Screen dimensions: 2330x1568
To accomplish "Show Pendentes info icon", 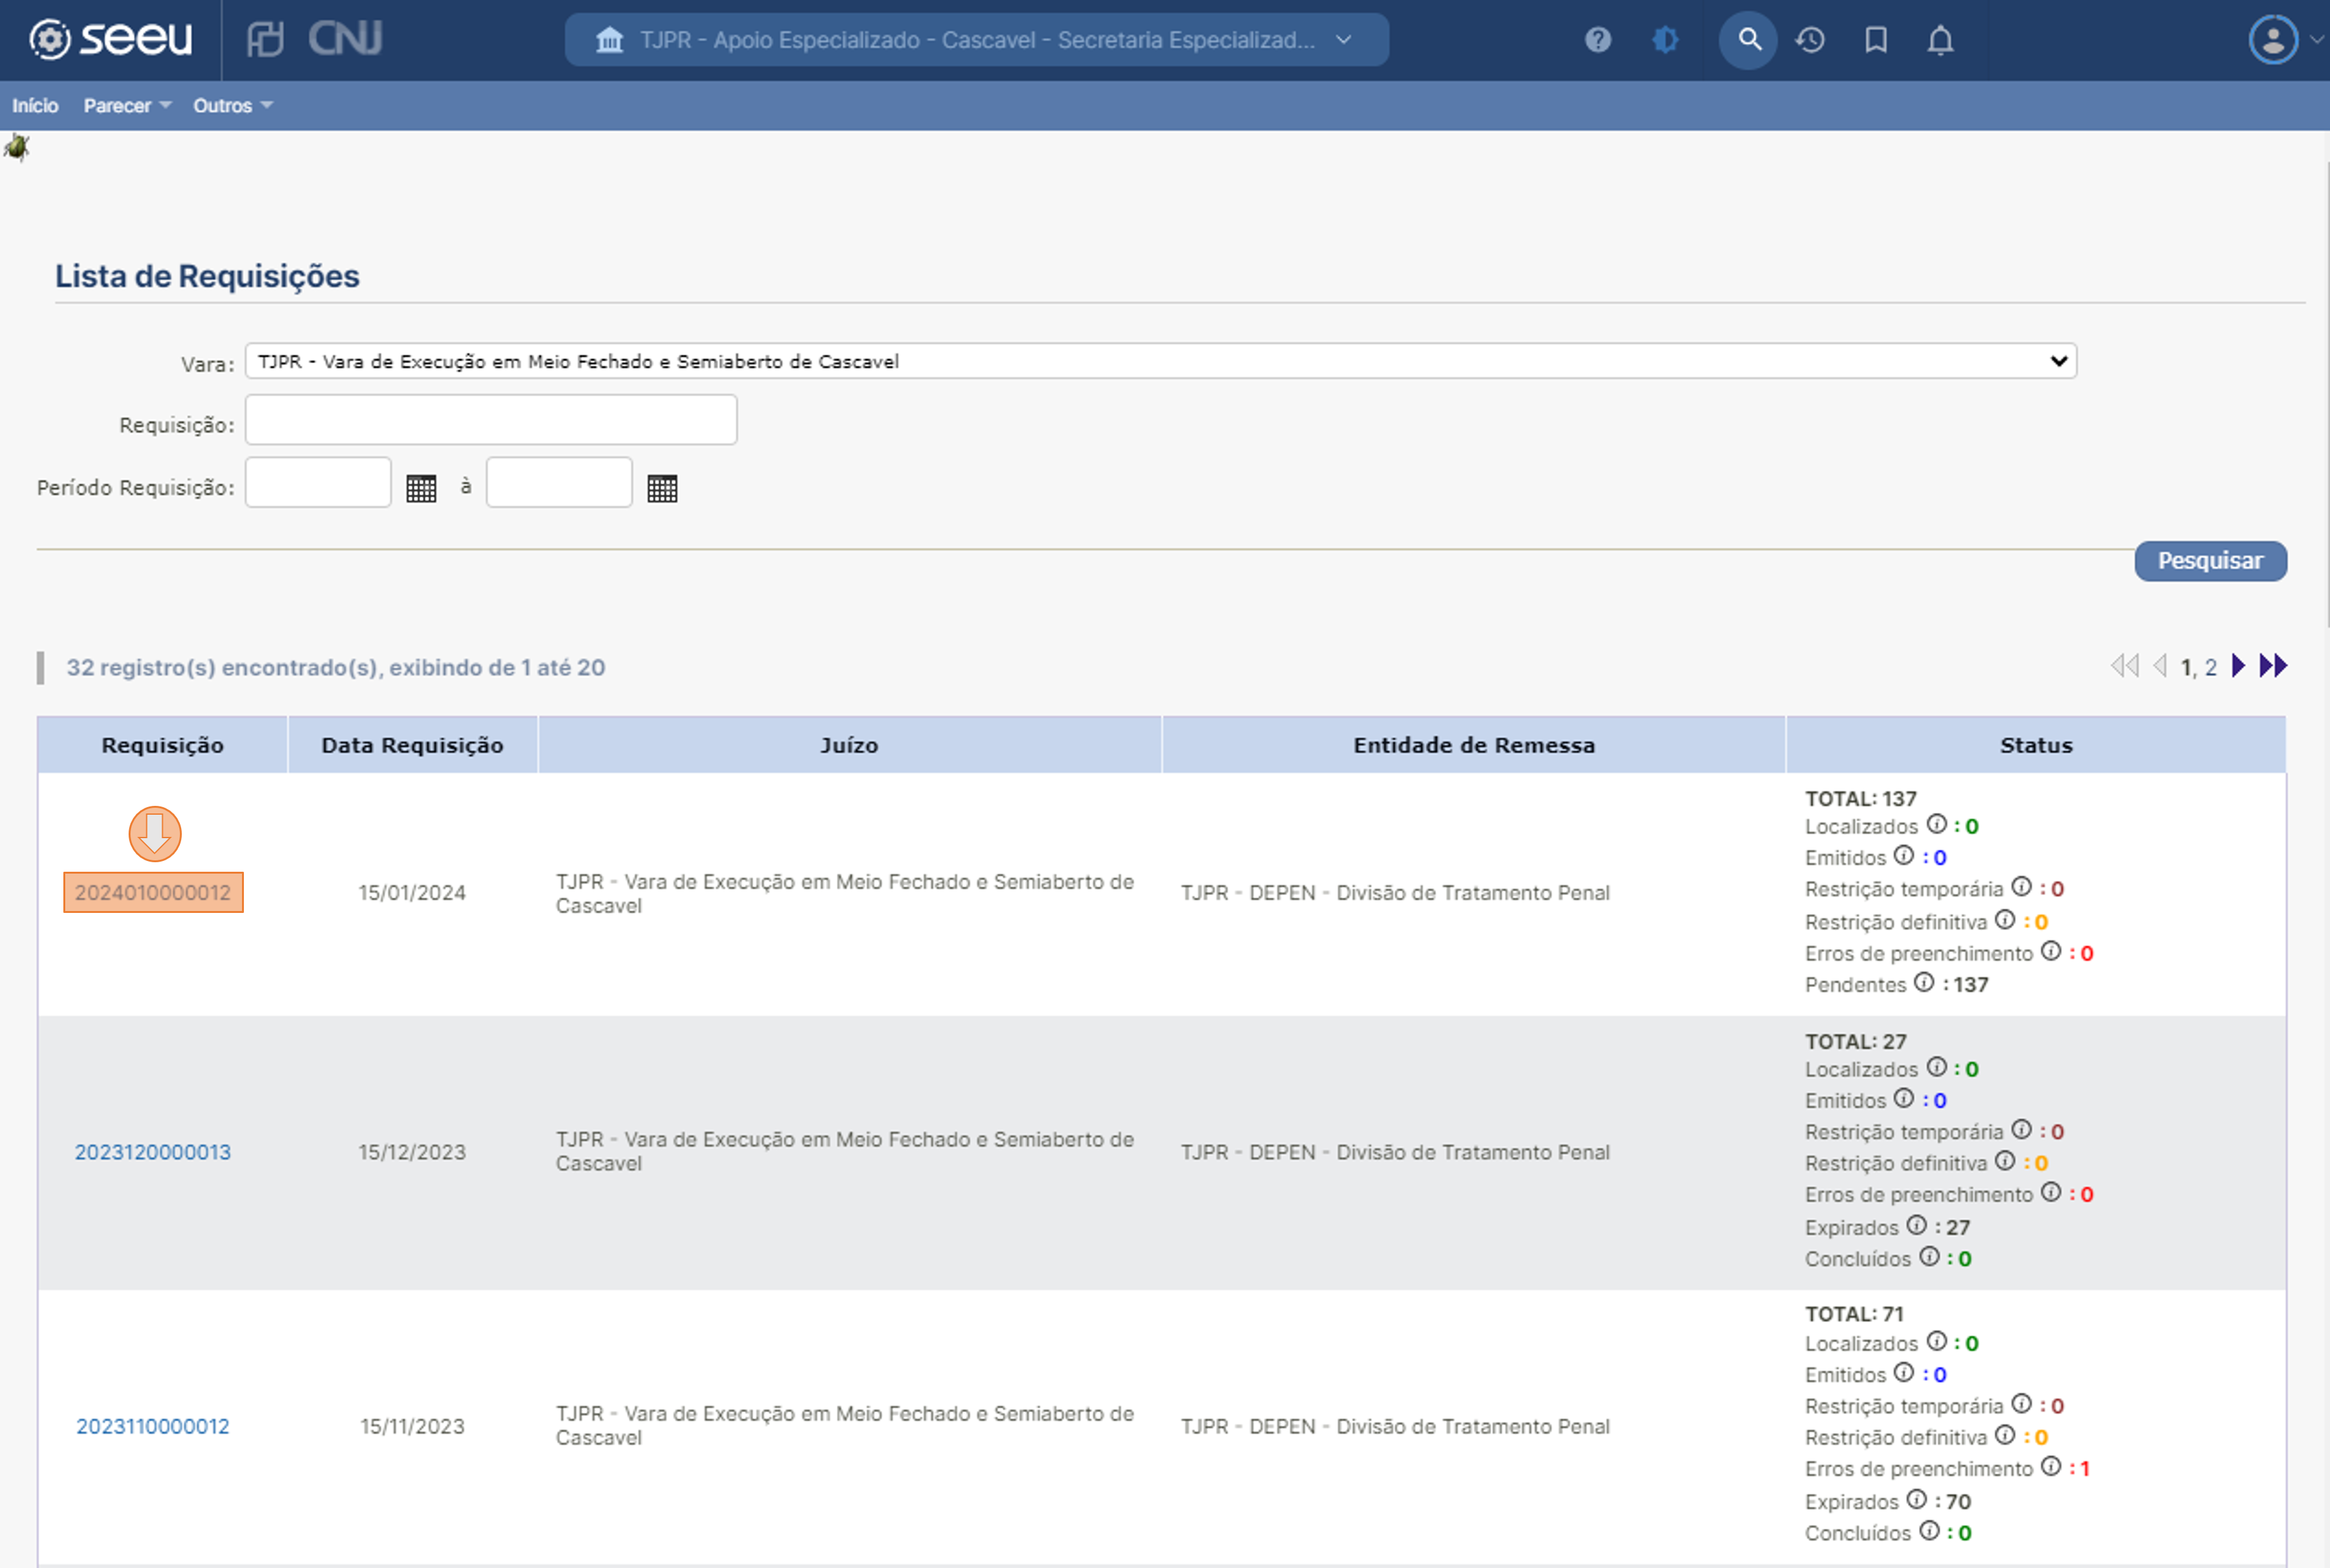I will coord(1924,982).
